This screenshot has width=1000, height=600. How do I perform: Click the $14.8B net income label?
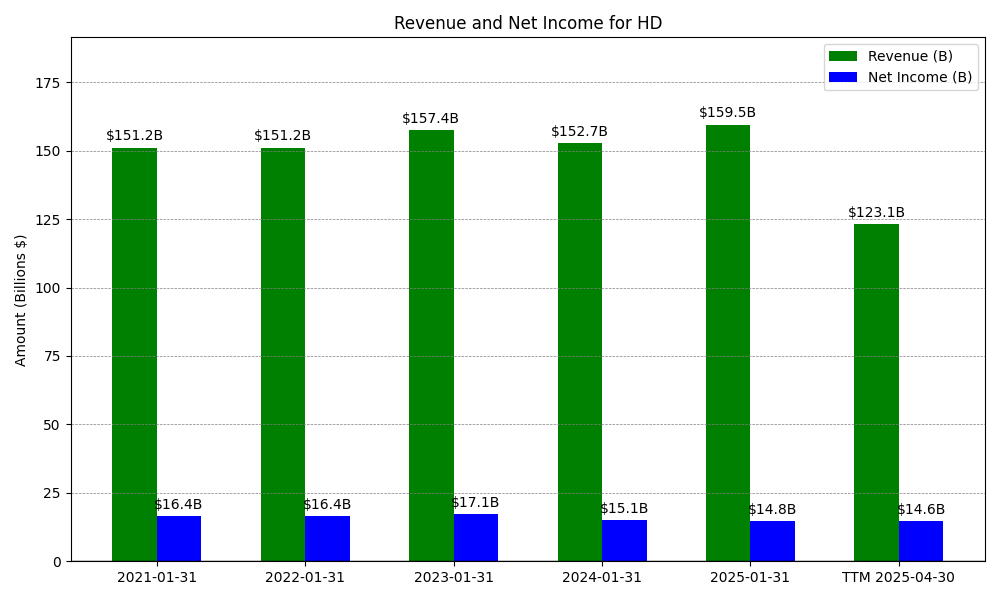tap(772, 509)
